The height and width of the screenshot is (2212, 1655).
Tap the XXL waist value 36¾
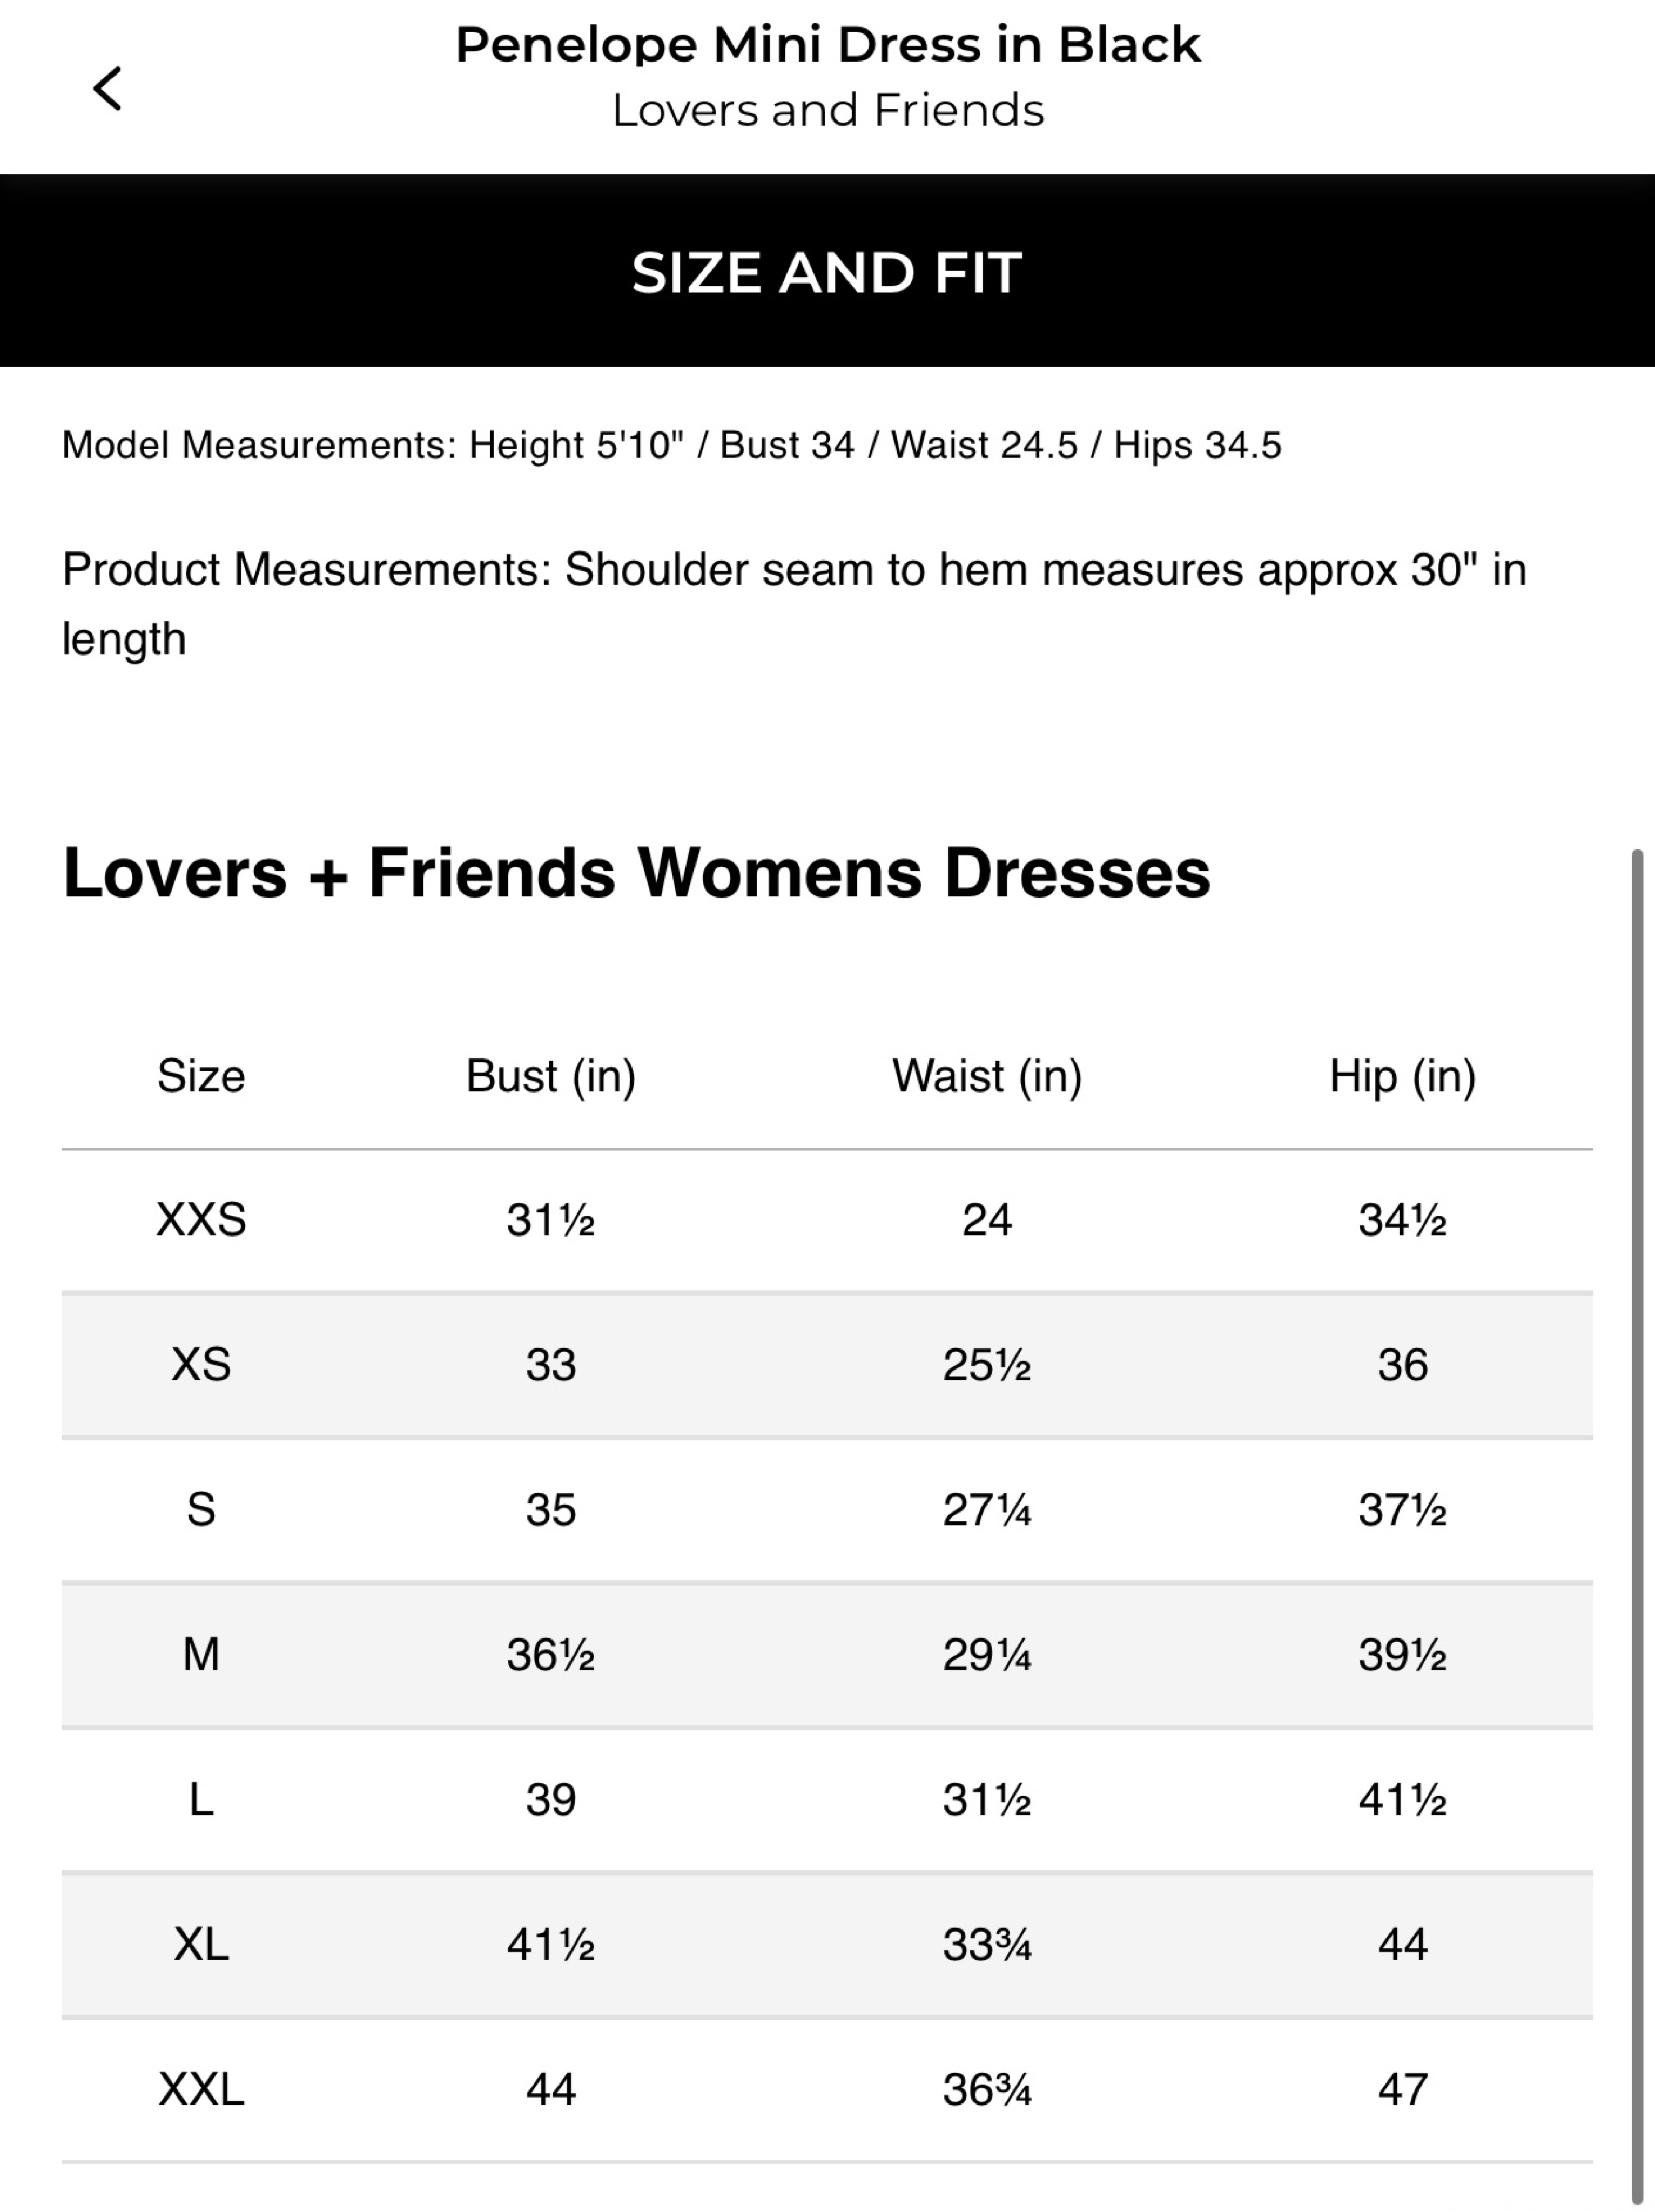tap(987, 2090)
